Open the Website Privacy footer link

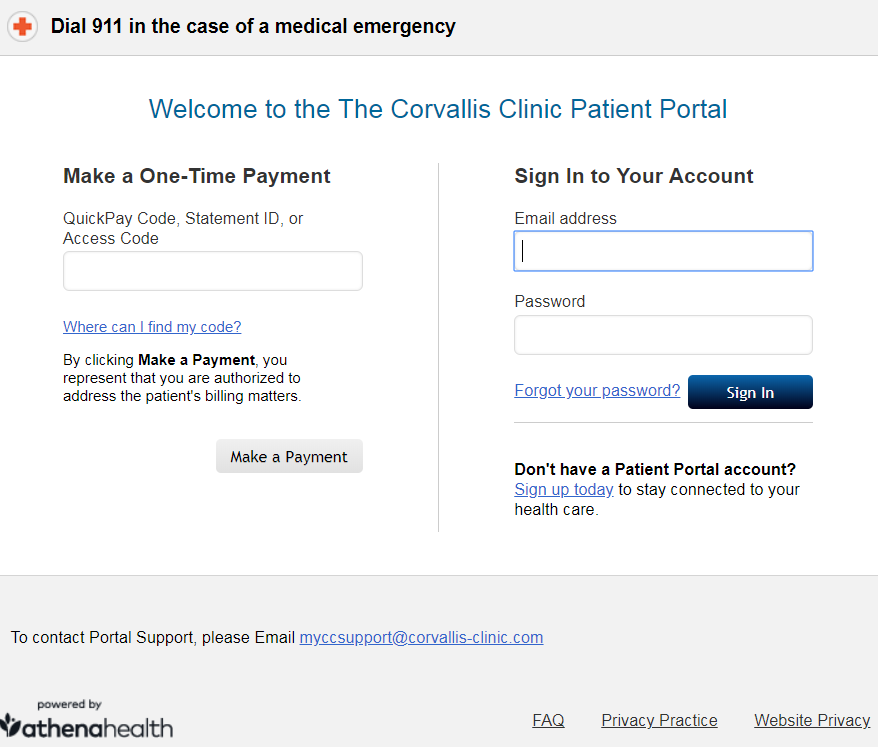[x=812, y=720]
